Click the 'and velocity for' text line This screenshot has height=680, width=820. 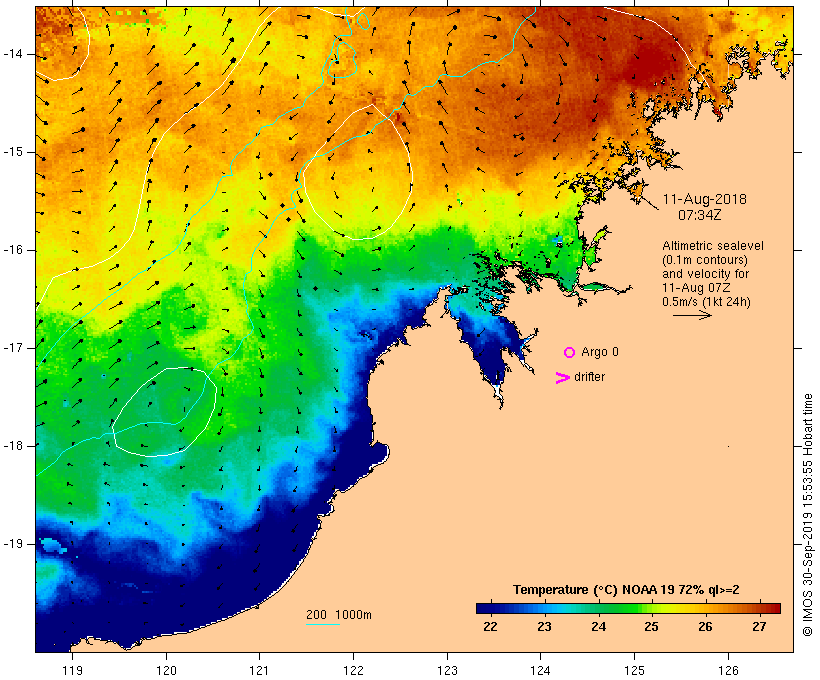(705, 274)
